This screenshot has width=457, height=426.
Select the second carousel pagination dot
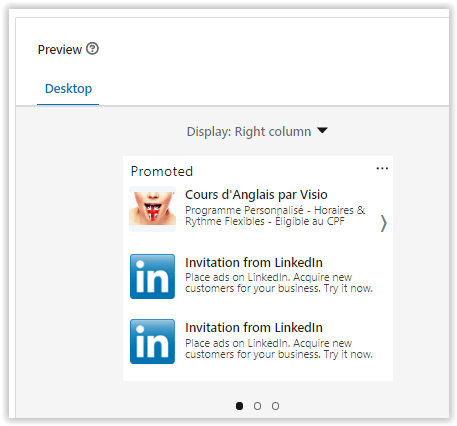coord(257,406)
